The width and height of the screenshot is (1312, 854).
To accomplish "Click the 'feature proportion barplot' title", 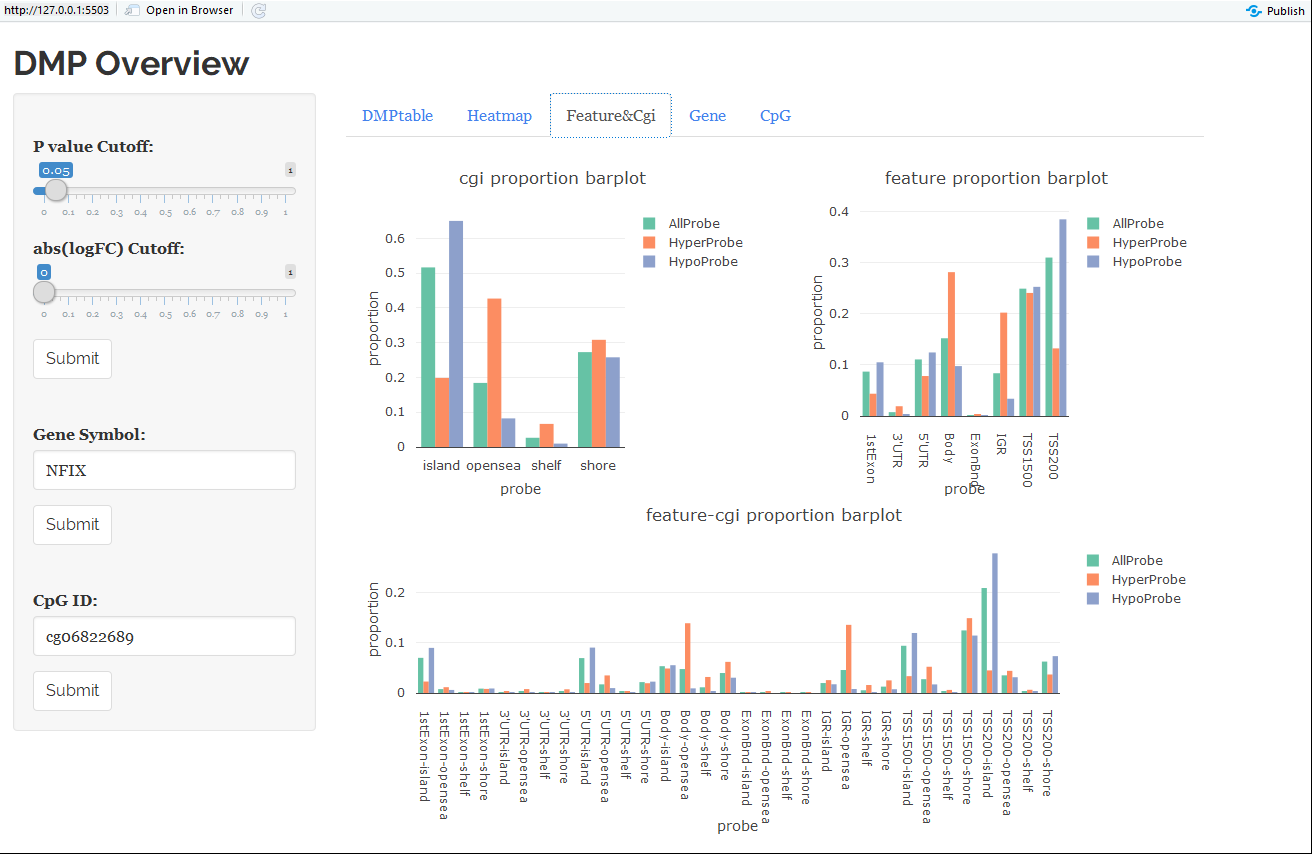I will tap(996, 178).
